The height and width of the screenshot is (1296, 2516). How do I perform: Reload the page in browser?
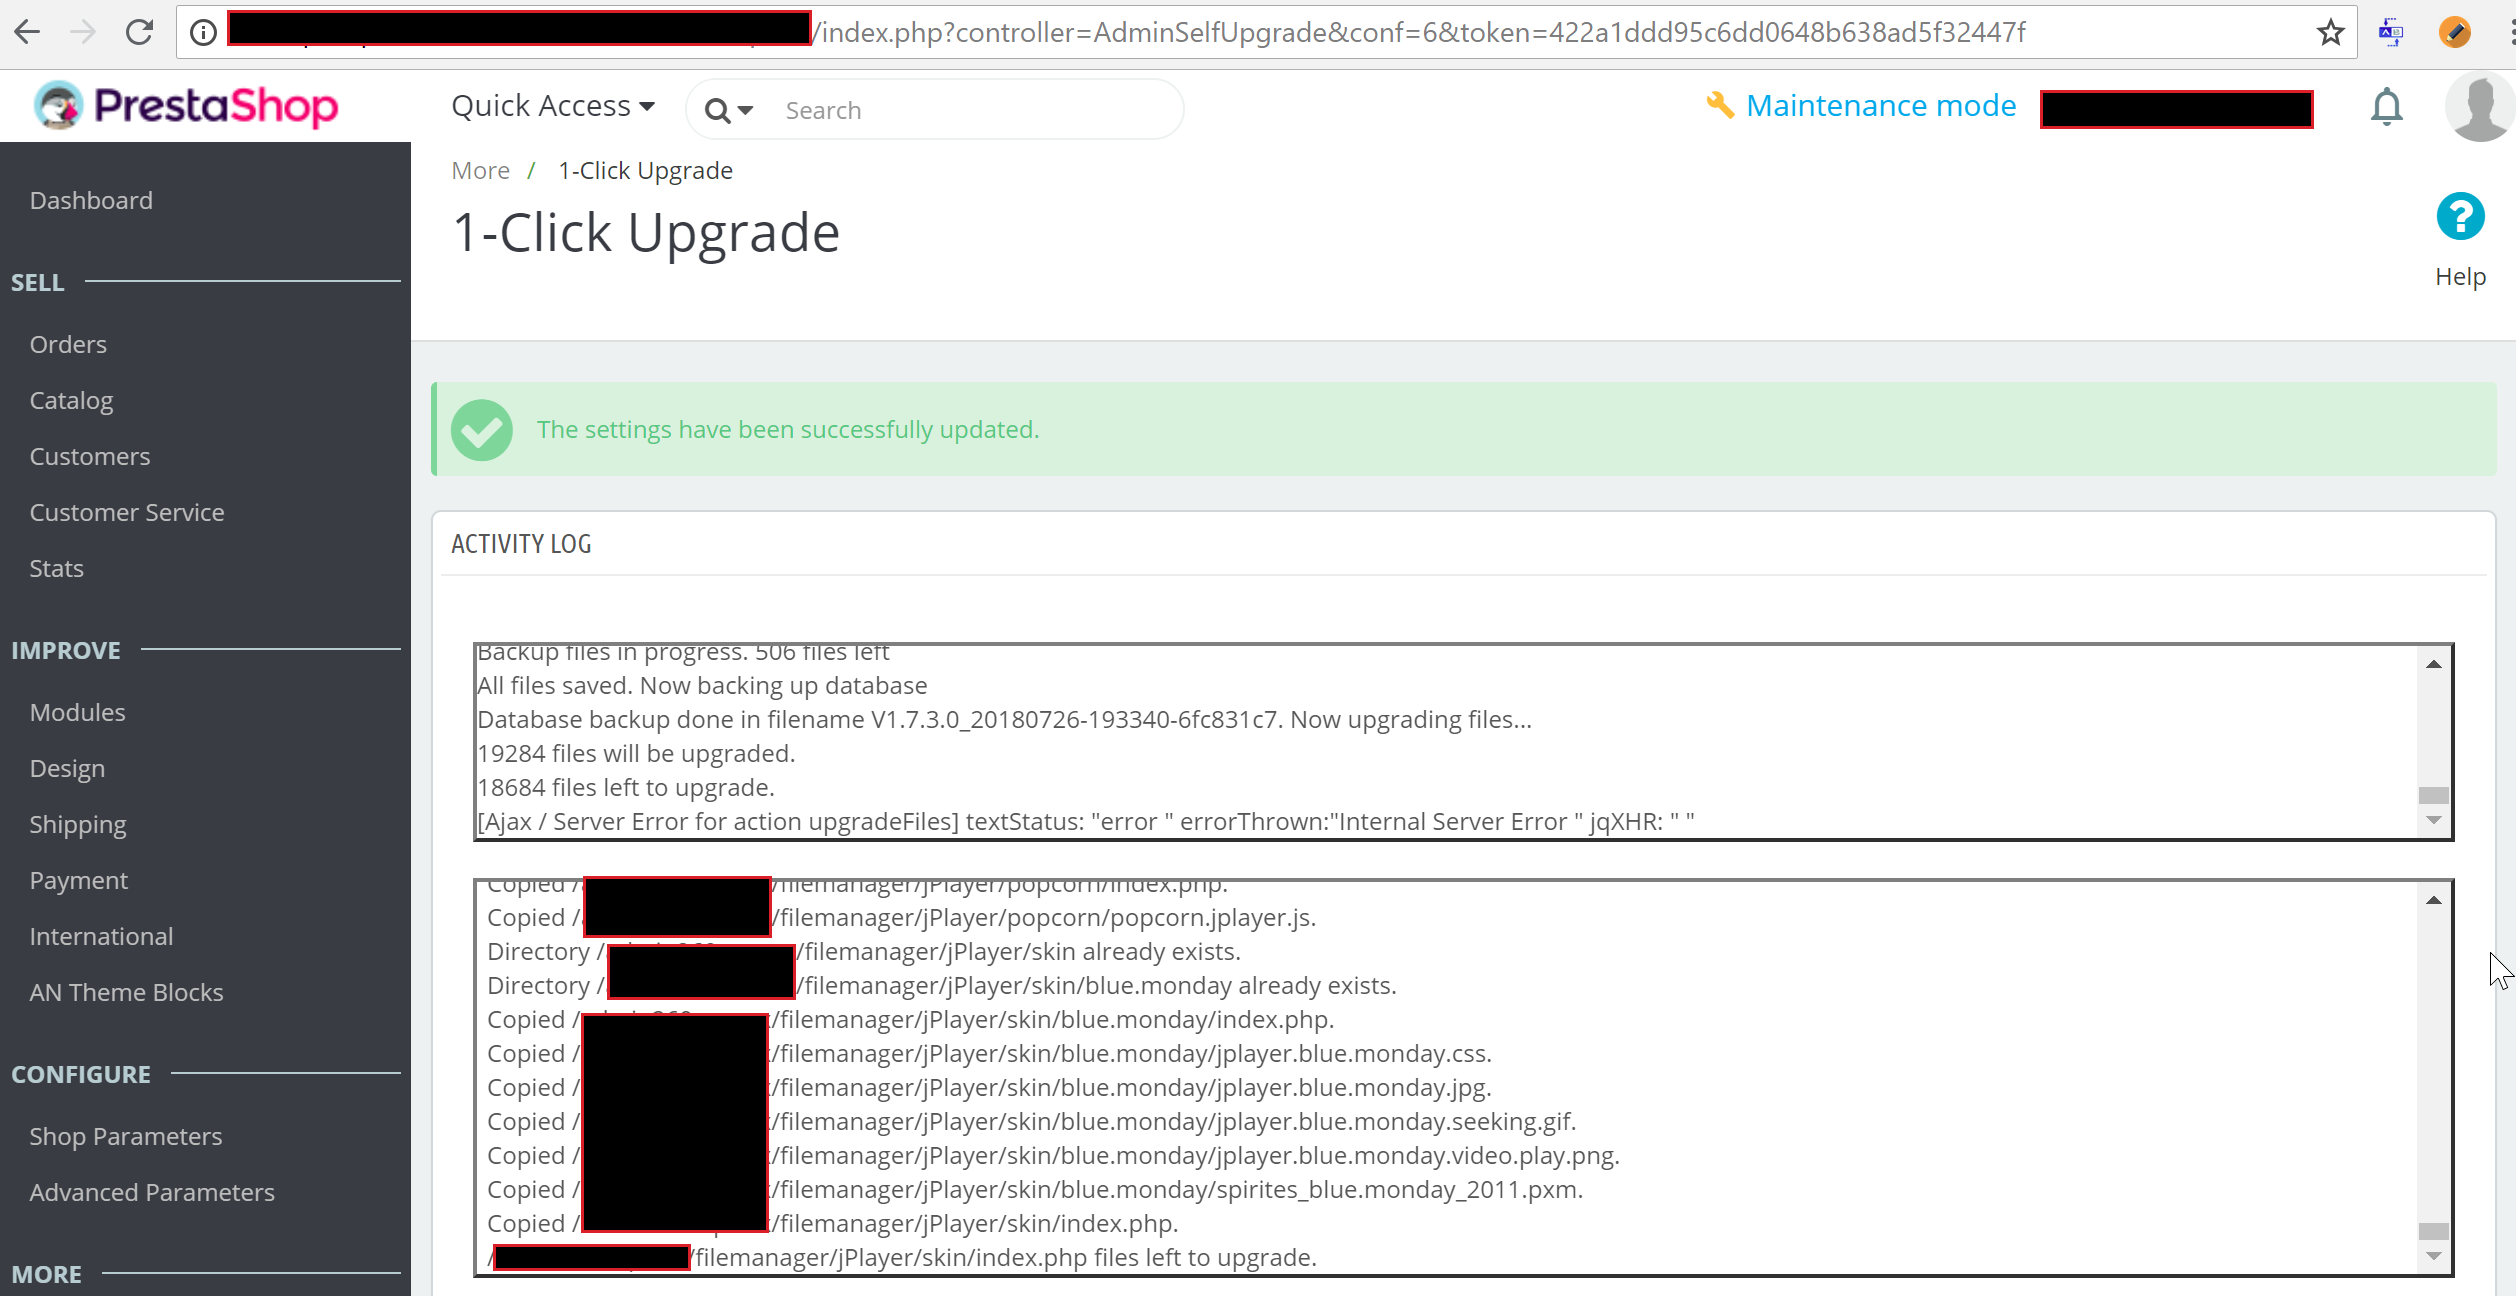click(x=140, y=33)
